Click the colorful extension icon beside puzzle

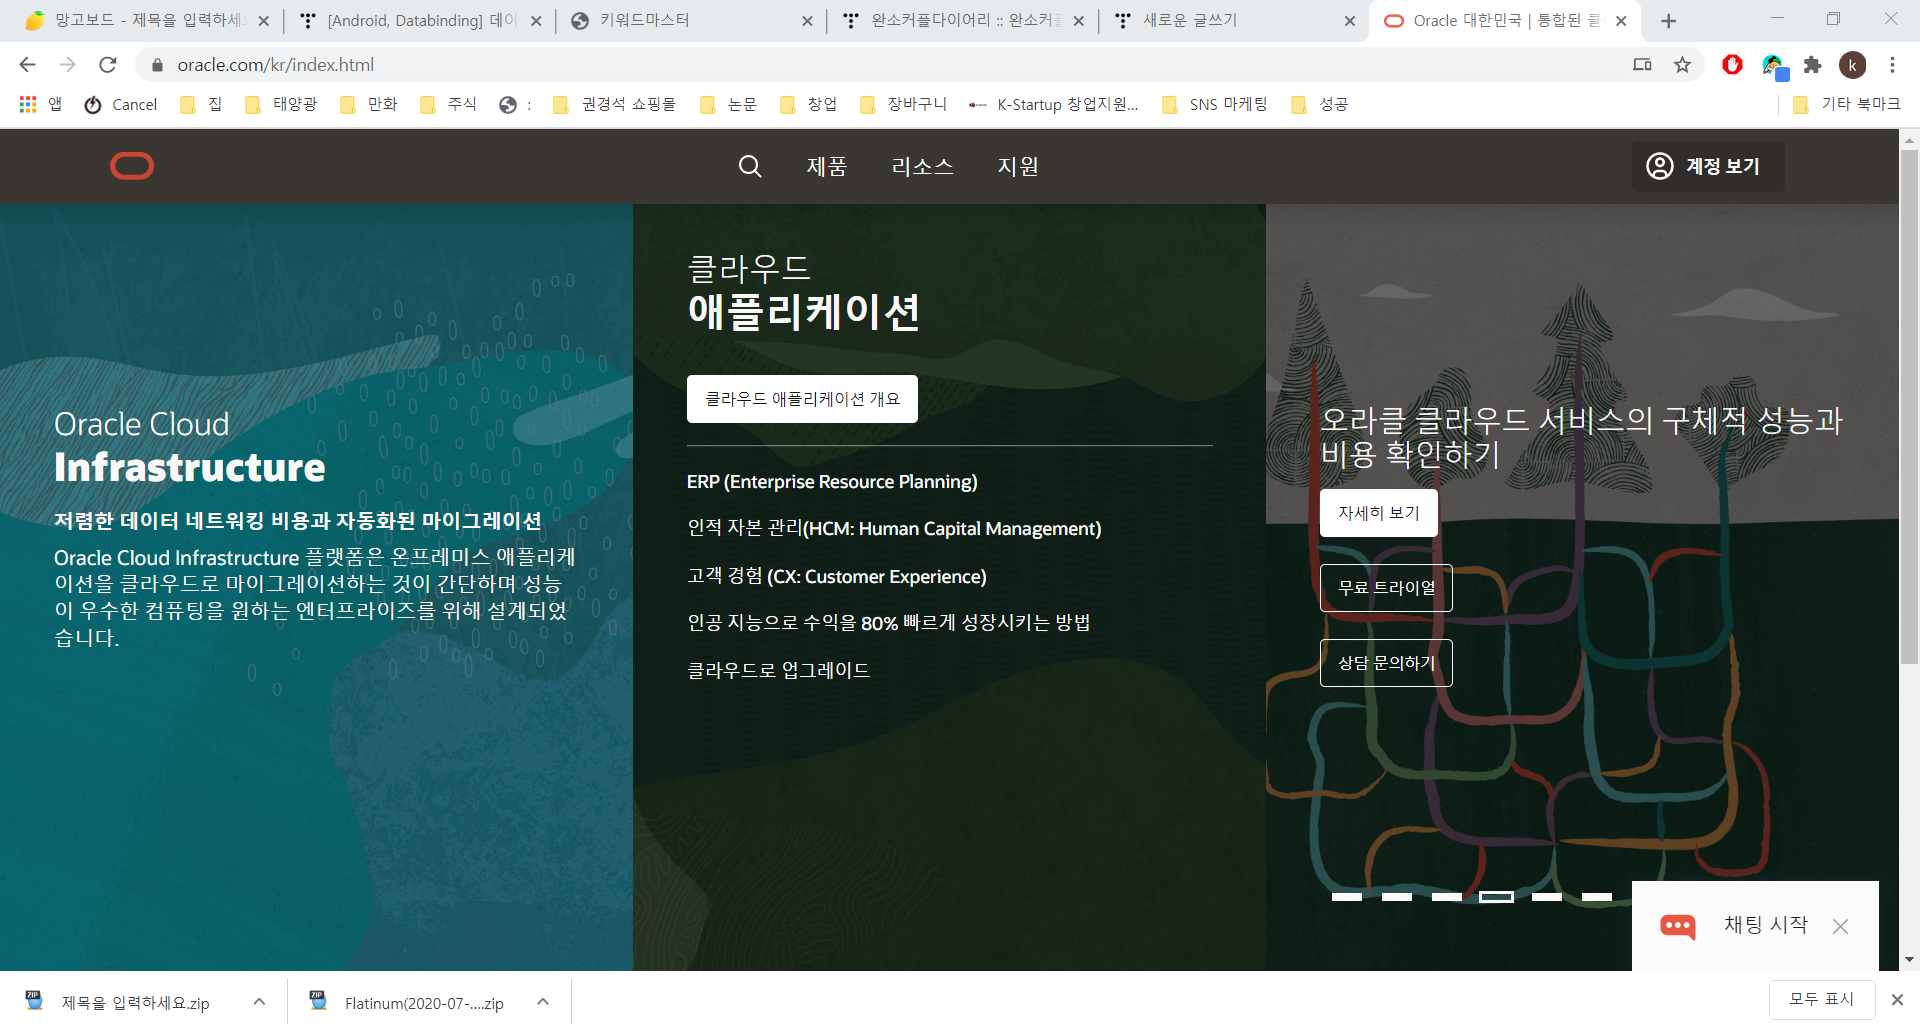[x=1773, y=67]
